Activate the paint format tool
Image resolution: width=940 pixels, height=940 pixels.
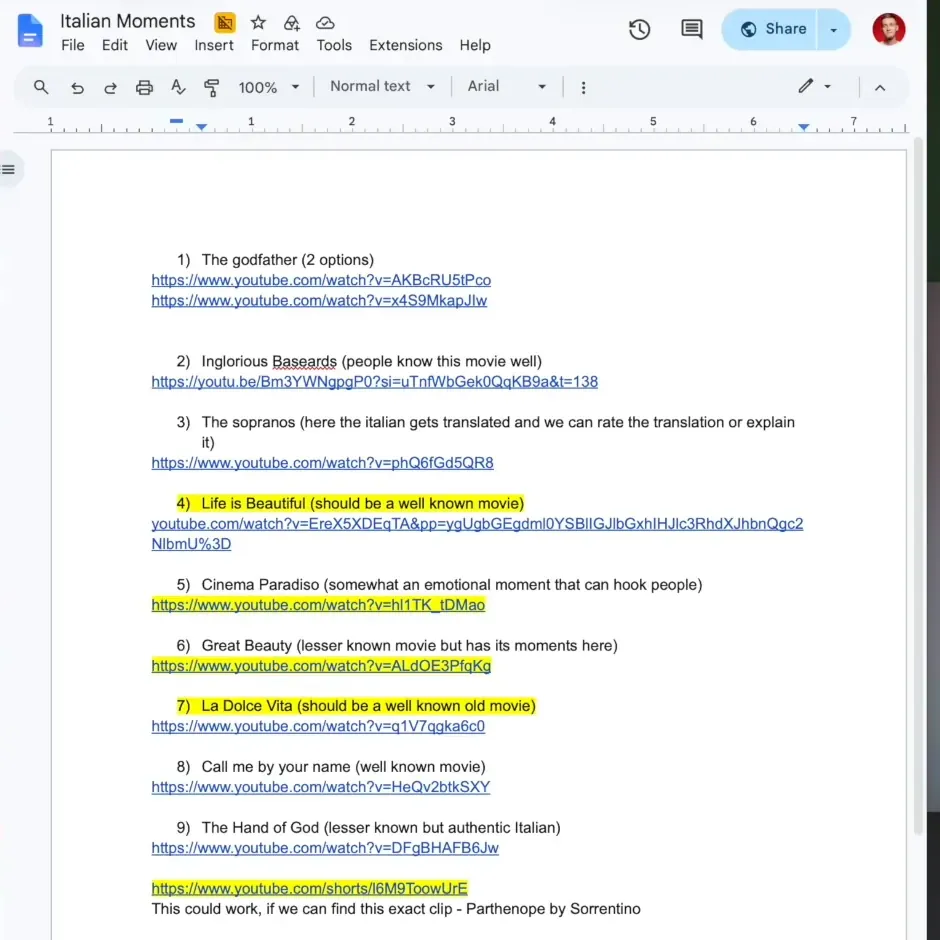[x=211, y=88]
